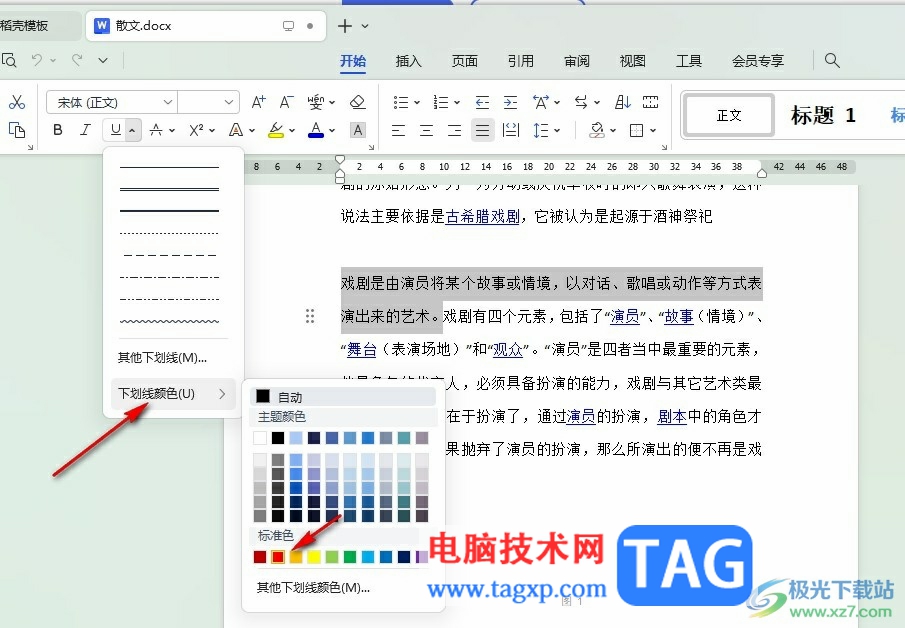Screen dimensions: 905x628
Task: Open the font name dropdown
Action: click(167, 103)
